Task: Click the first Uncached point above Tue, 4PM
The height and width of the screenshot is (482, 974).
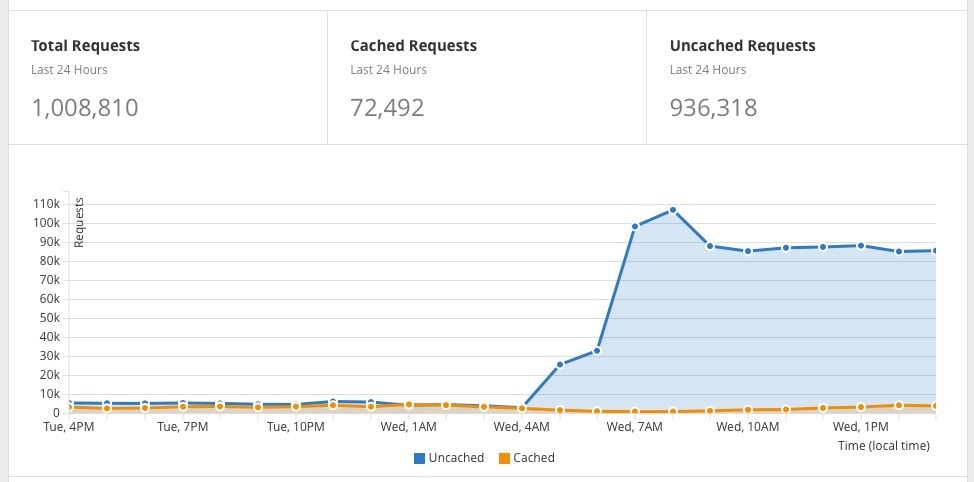Action: coord(69,403)
